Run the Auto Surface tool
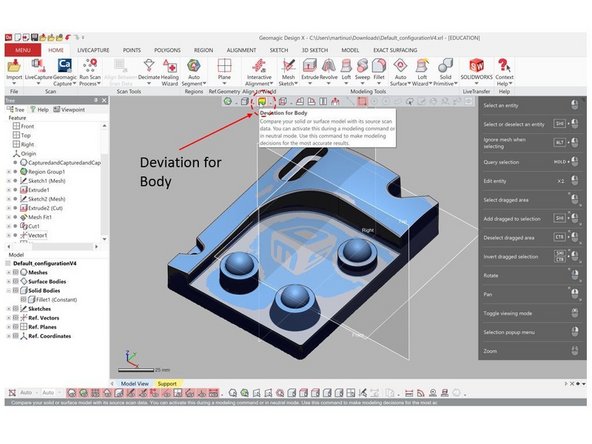Viewport: 592px width, 444px height. coord(400,72)
